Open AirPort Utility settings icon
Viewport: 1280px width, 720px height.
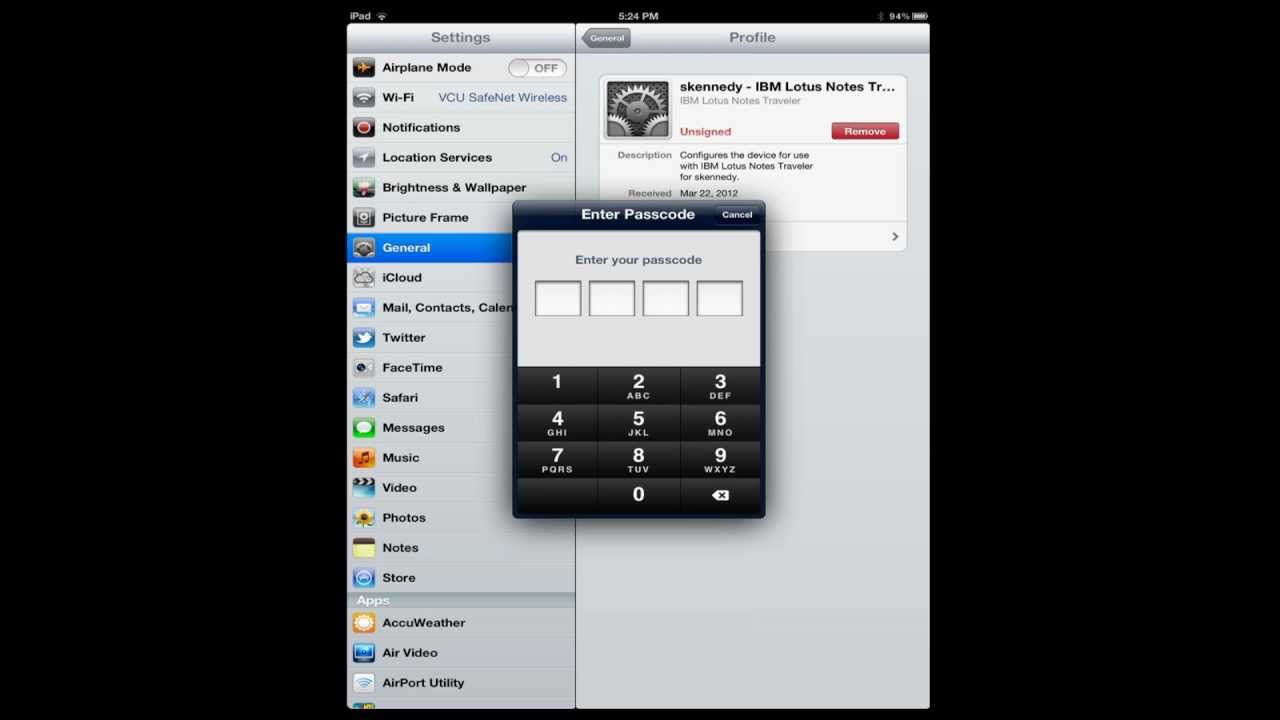[364, 683]
